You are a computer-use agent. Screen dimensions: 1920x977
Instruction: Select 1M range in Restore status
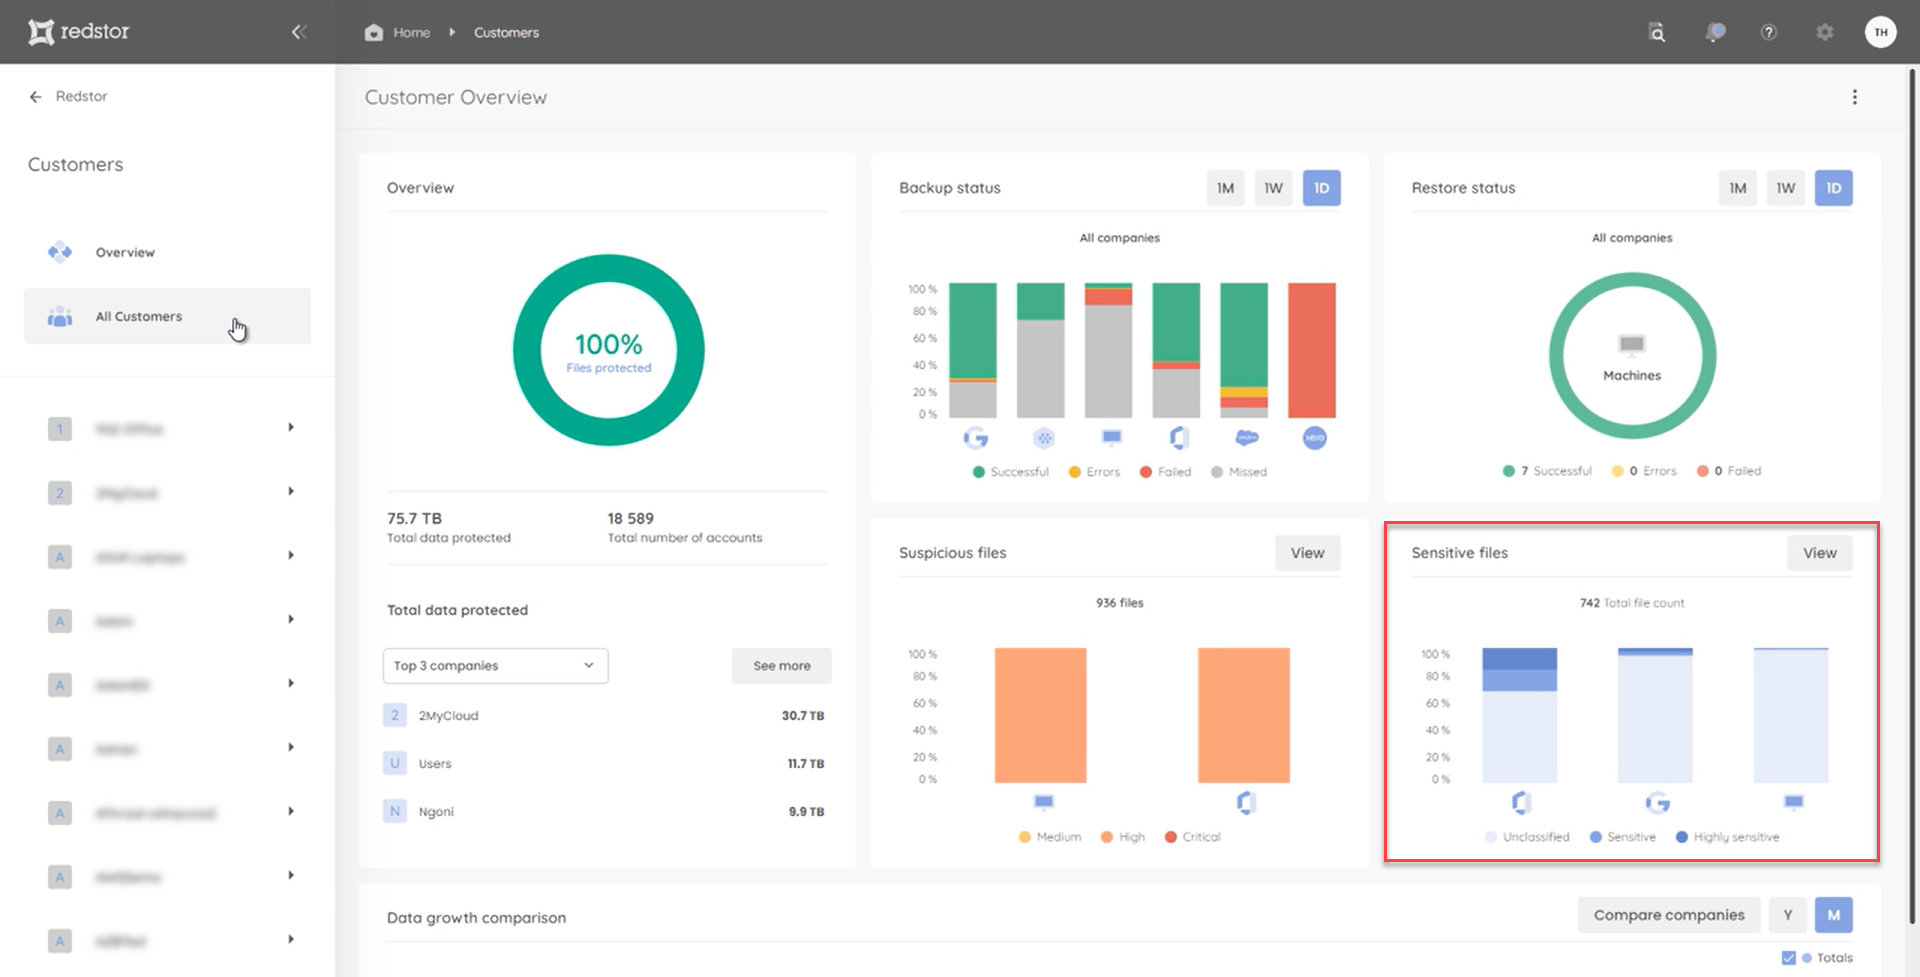pos(1738,188)
